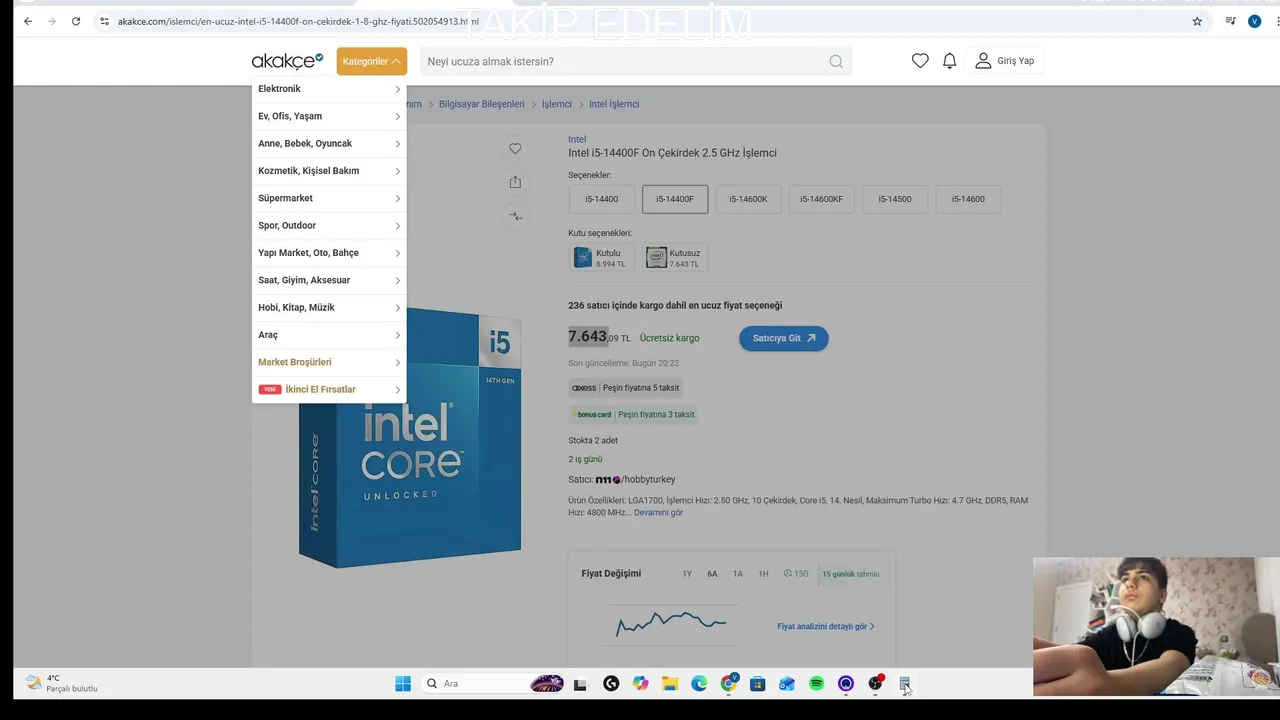1280x720 pixels.
Task: Expand the Süpermarket category
Action: pyautogui.click(x=329, y=198)
